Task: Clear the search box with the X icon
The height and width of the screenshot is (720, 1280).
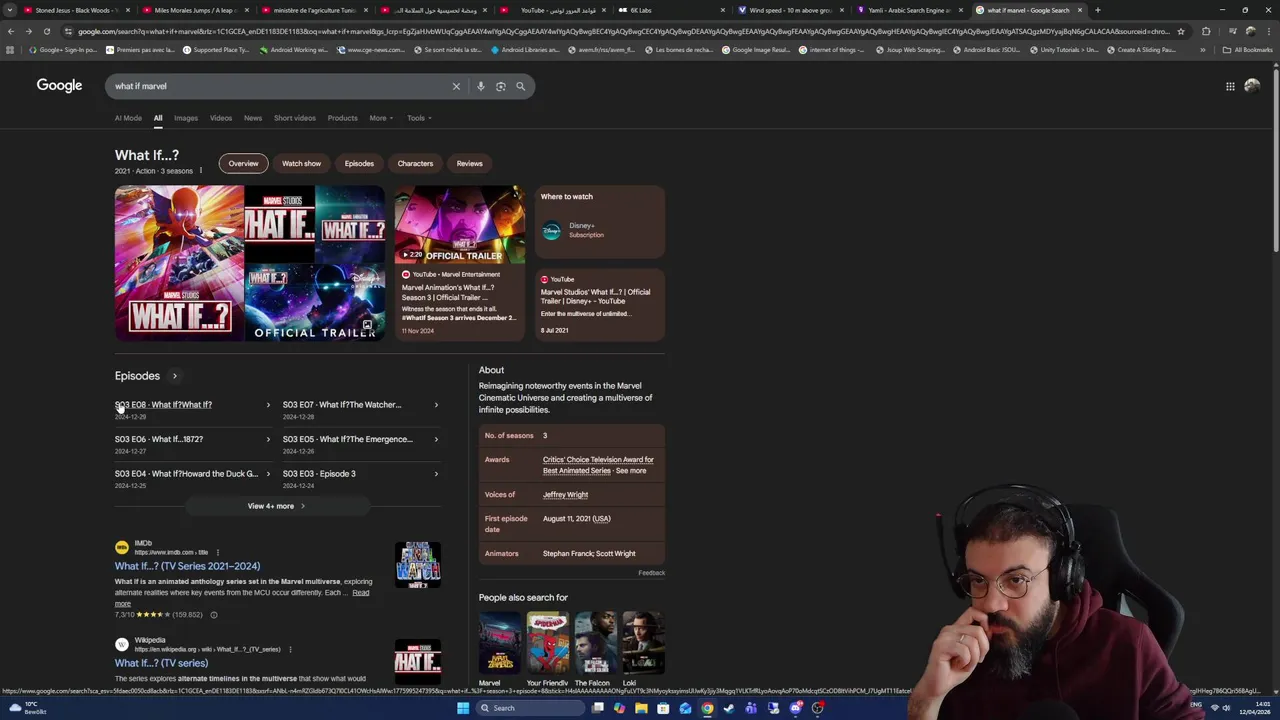Action: coord(456,86)
